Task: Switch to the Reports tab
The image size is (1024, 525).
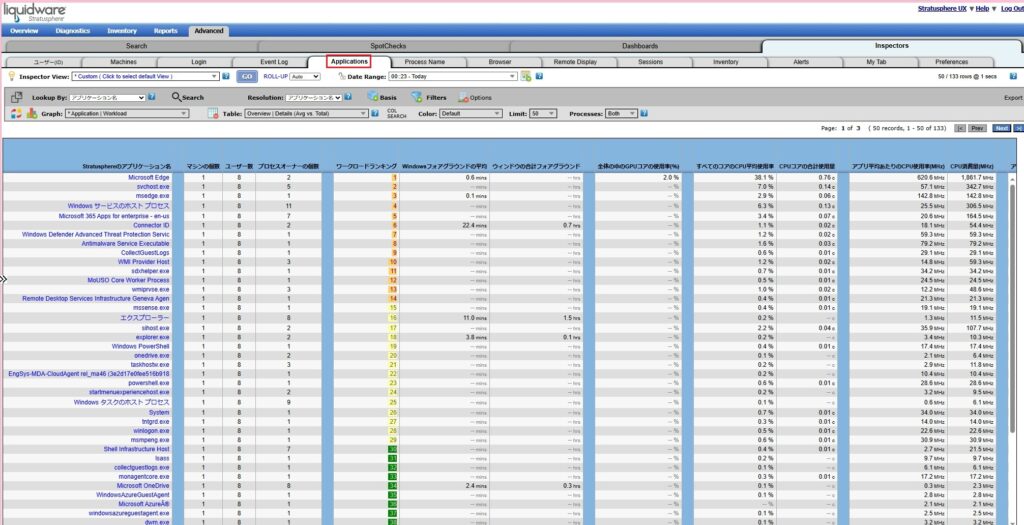Action: click(166, 31)
